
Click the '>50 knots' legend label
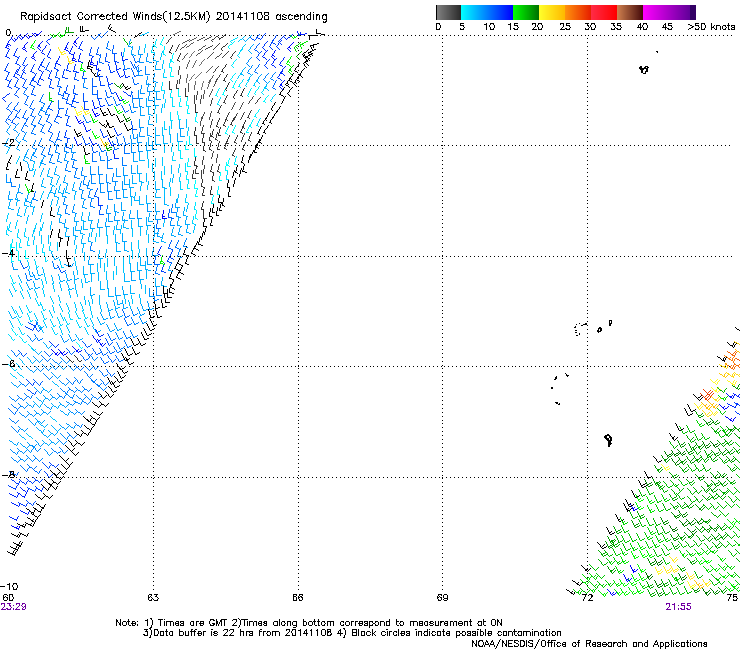[x=711, y=27]
